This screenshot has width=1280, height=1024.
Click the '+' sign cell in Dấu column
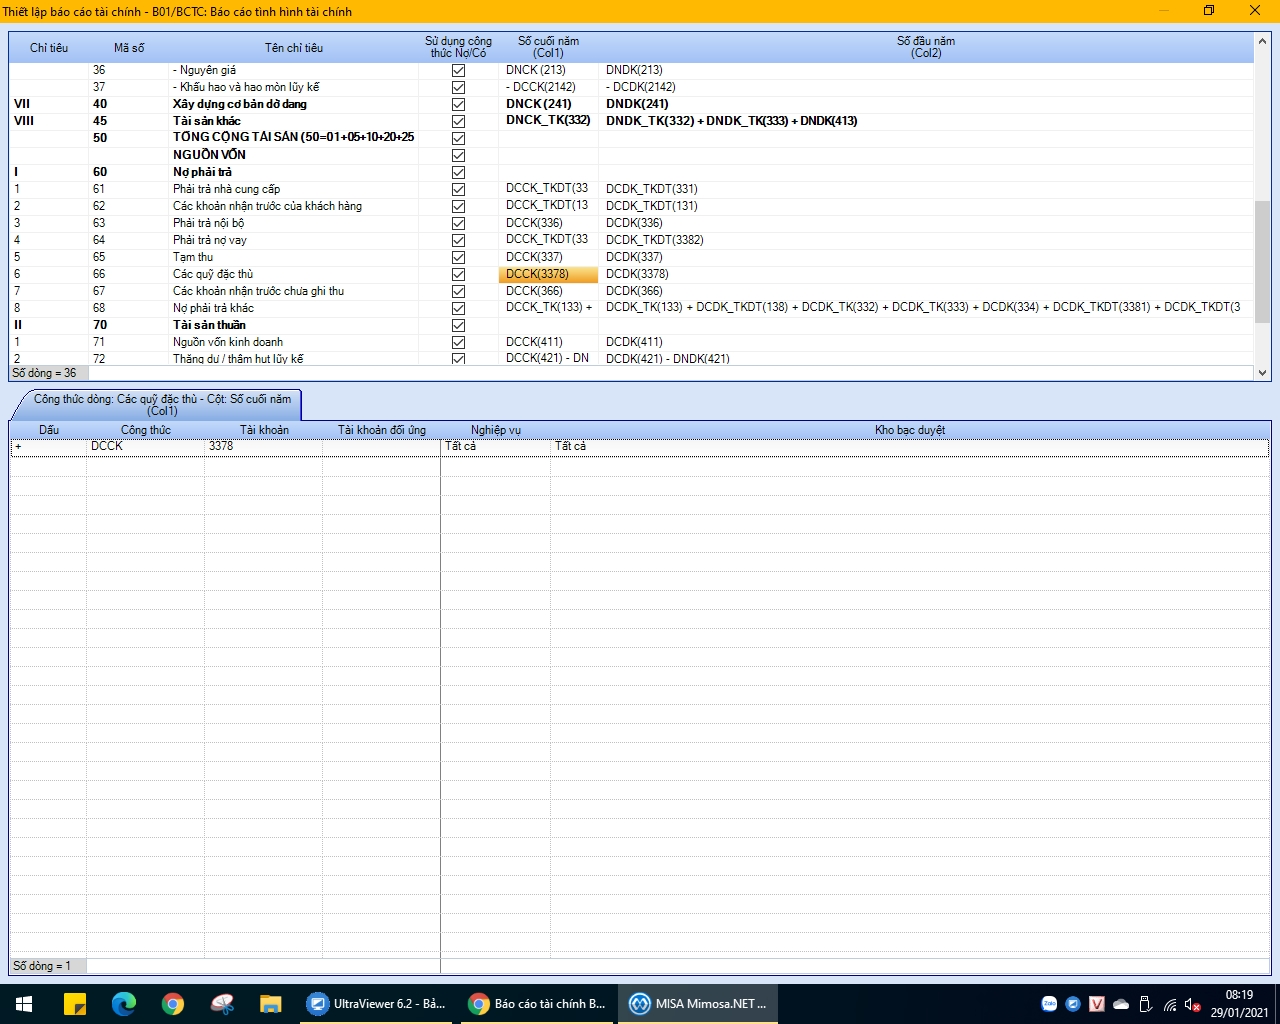click(49, 447)
